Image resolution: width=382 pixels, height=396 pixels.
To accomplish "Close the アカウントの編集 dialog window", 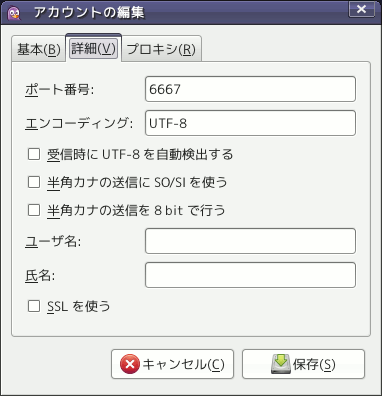I will click(361, 9).
